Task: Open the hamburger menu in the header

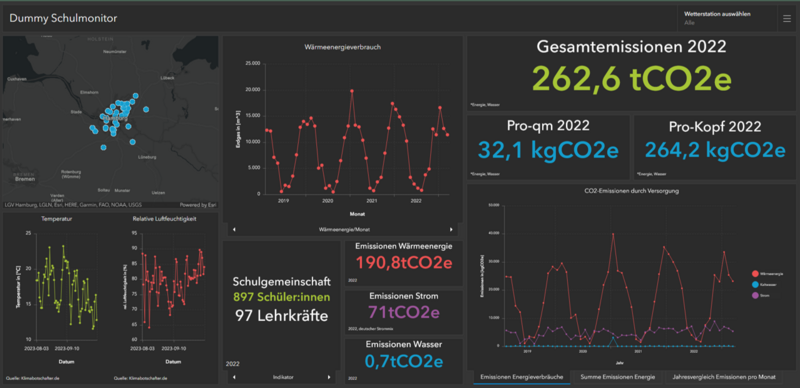Action: click(x=787, y=19)
